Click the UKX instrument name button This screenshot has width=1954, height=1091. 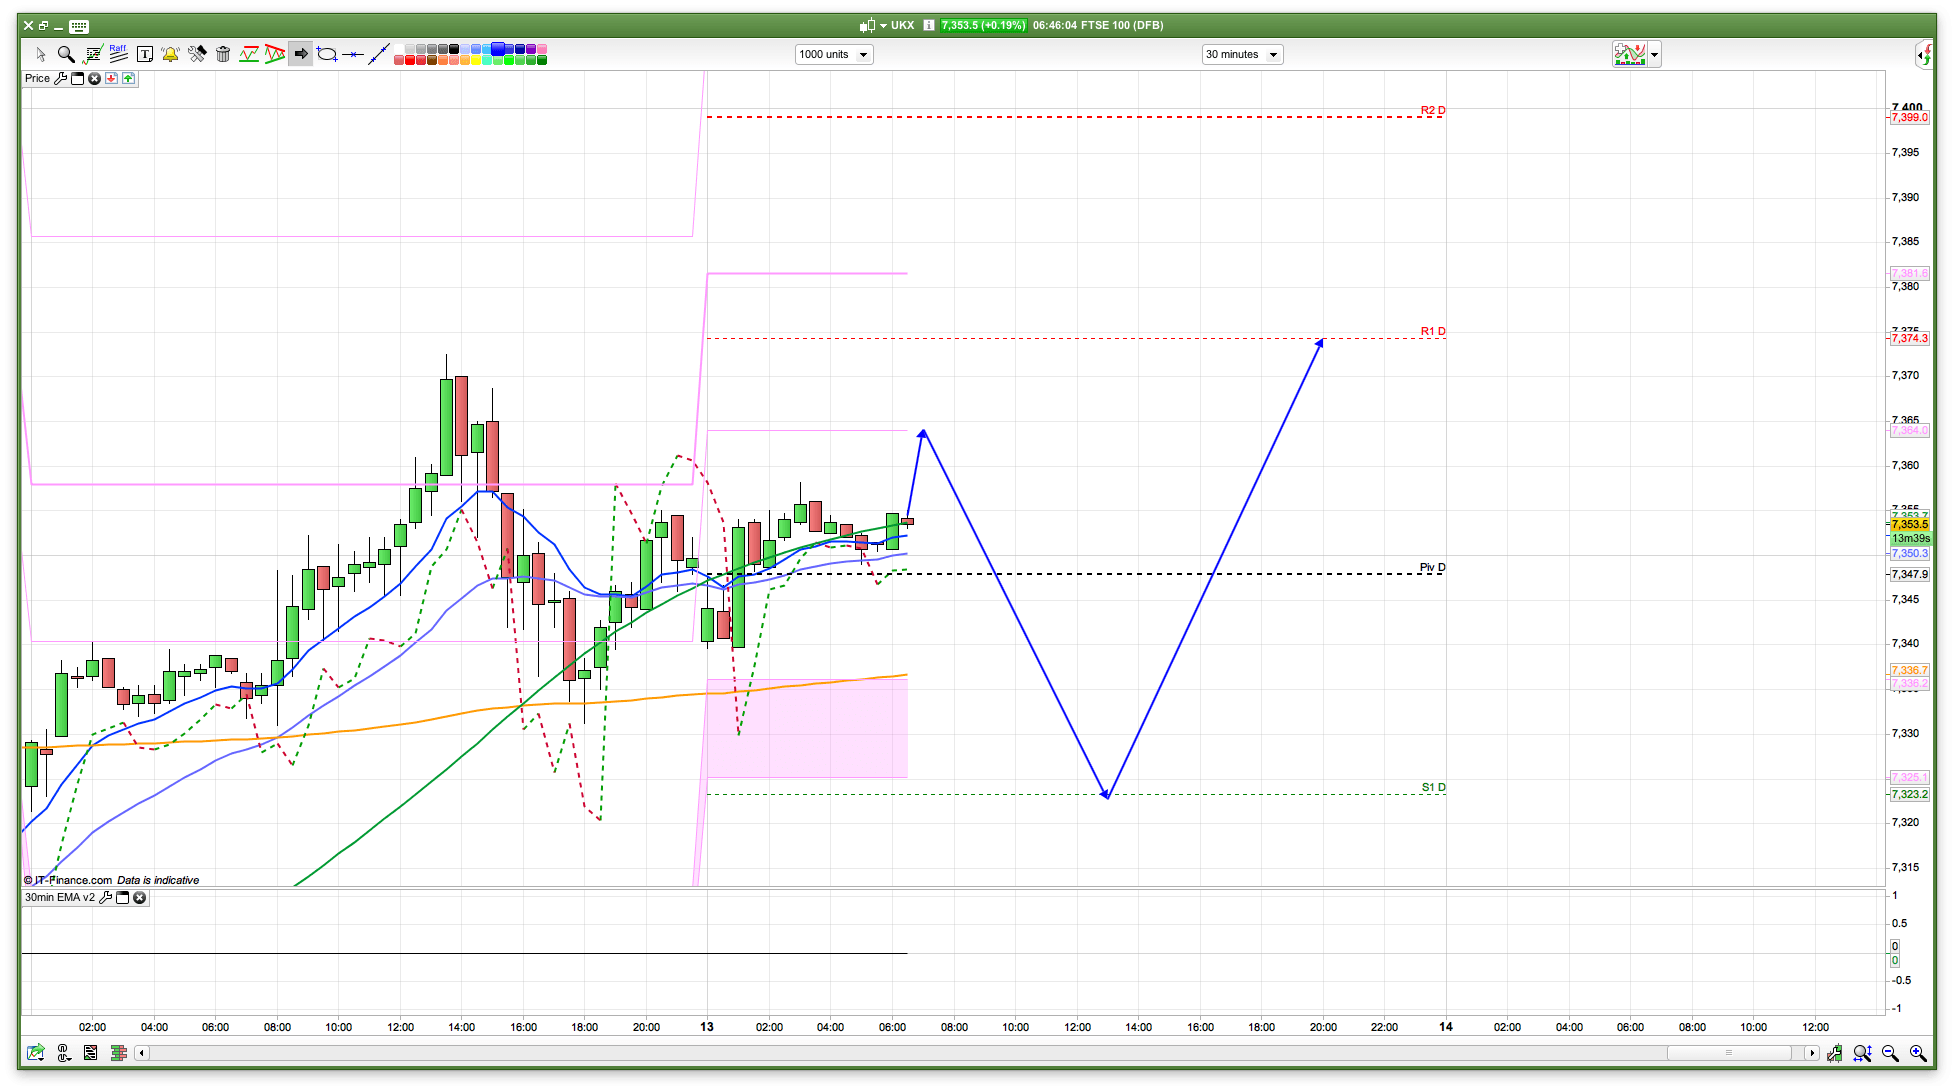pyautogui.click(x=902, y=25)
